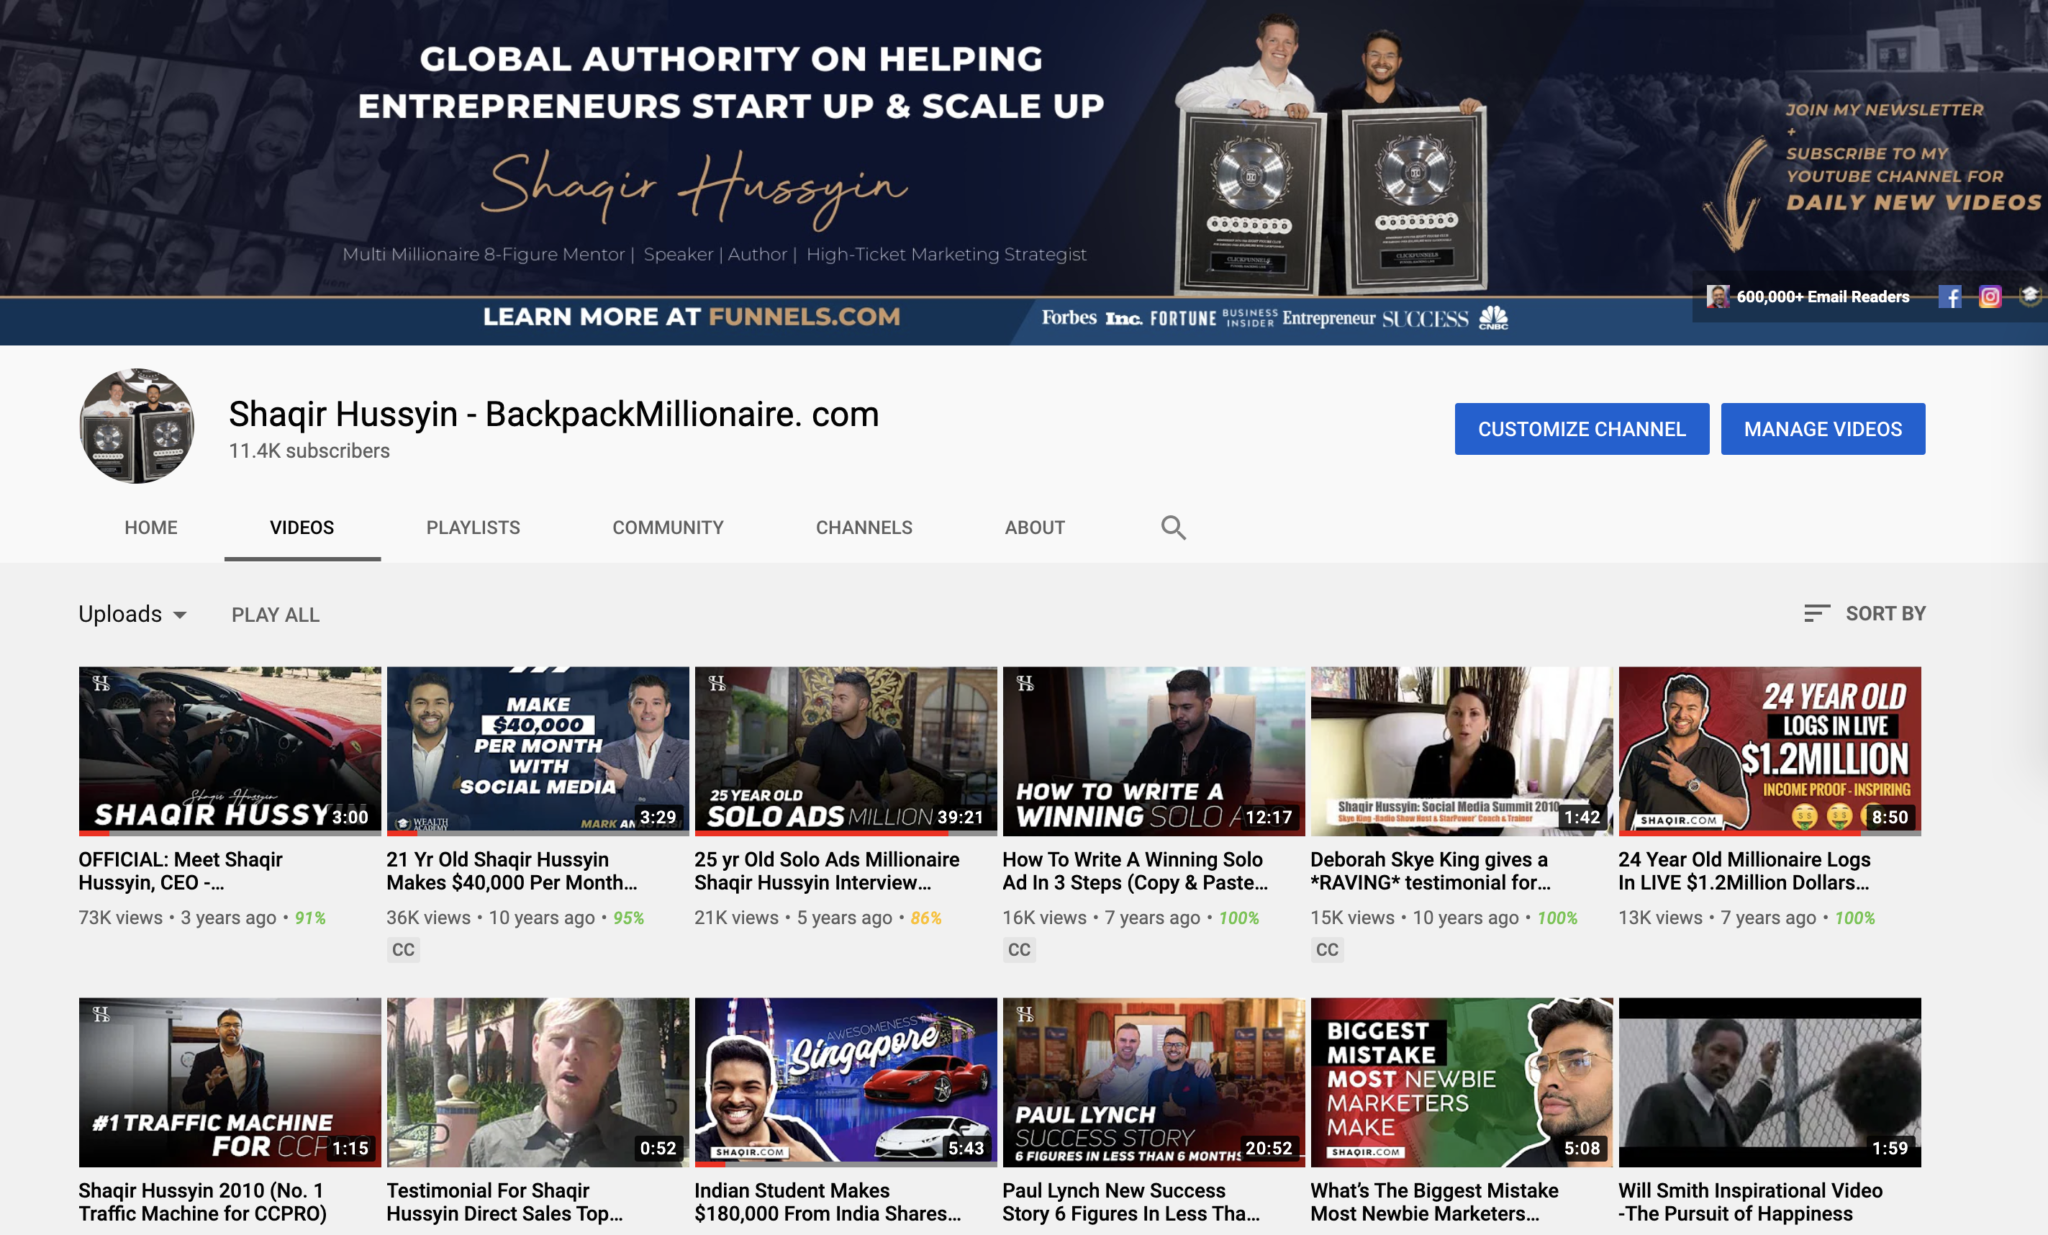The image size is (2048, 1235).
Task: Click the channel profile avatar
Action: (x=137, y=426)
